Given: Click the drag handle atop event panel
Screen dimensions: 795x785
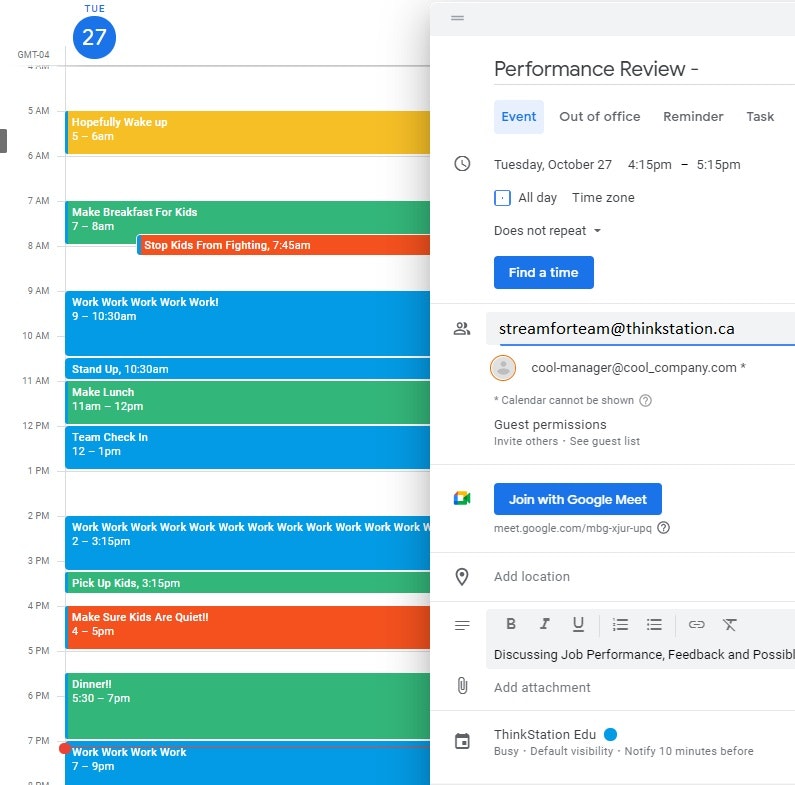Looking at the screenshot, I should (x=457, y=18).
